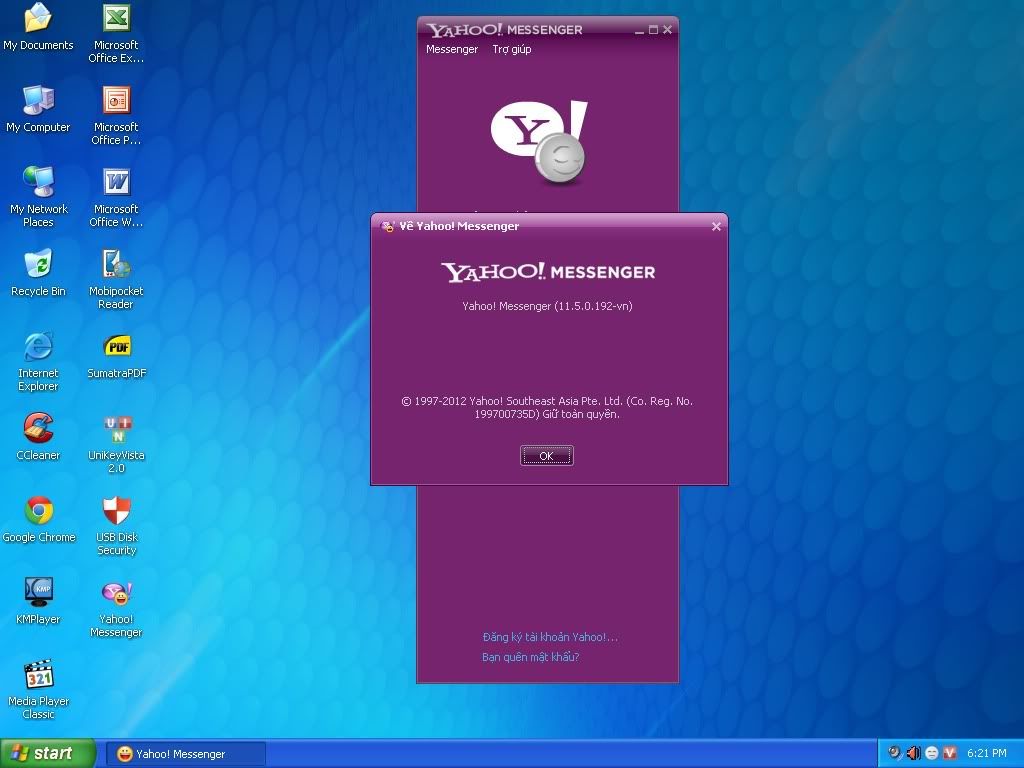The height and width of the screenshot is (768, 1024).
Task: Open the Messenger menu
Action: click(x=452, y=49)
